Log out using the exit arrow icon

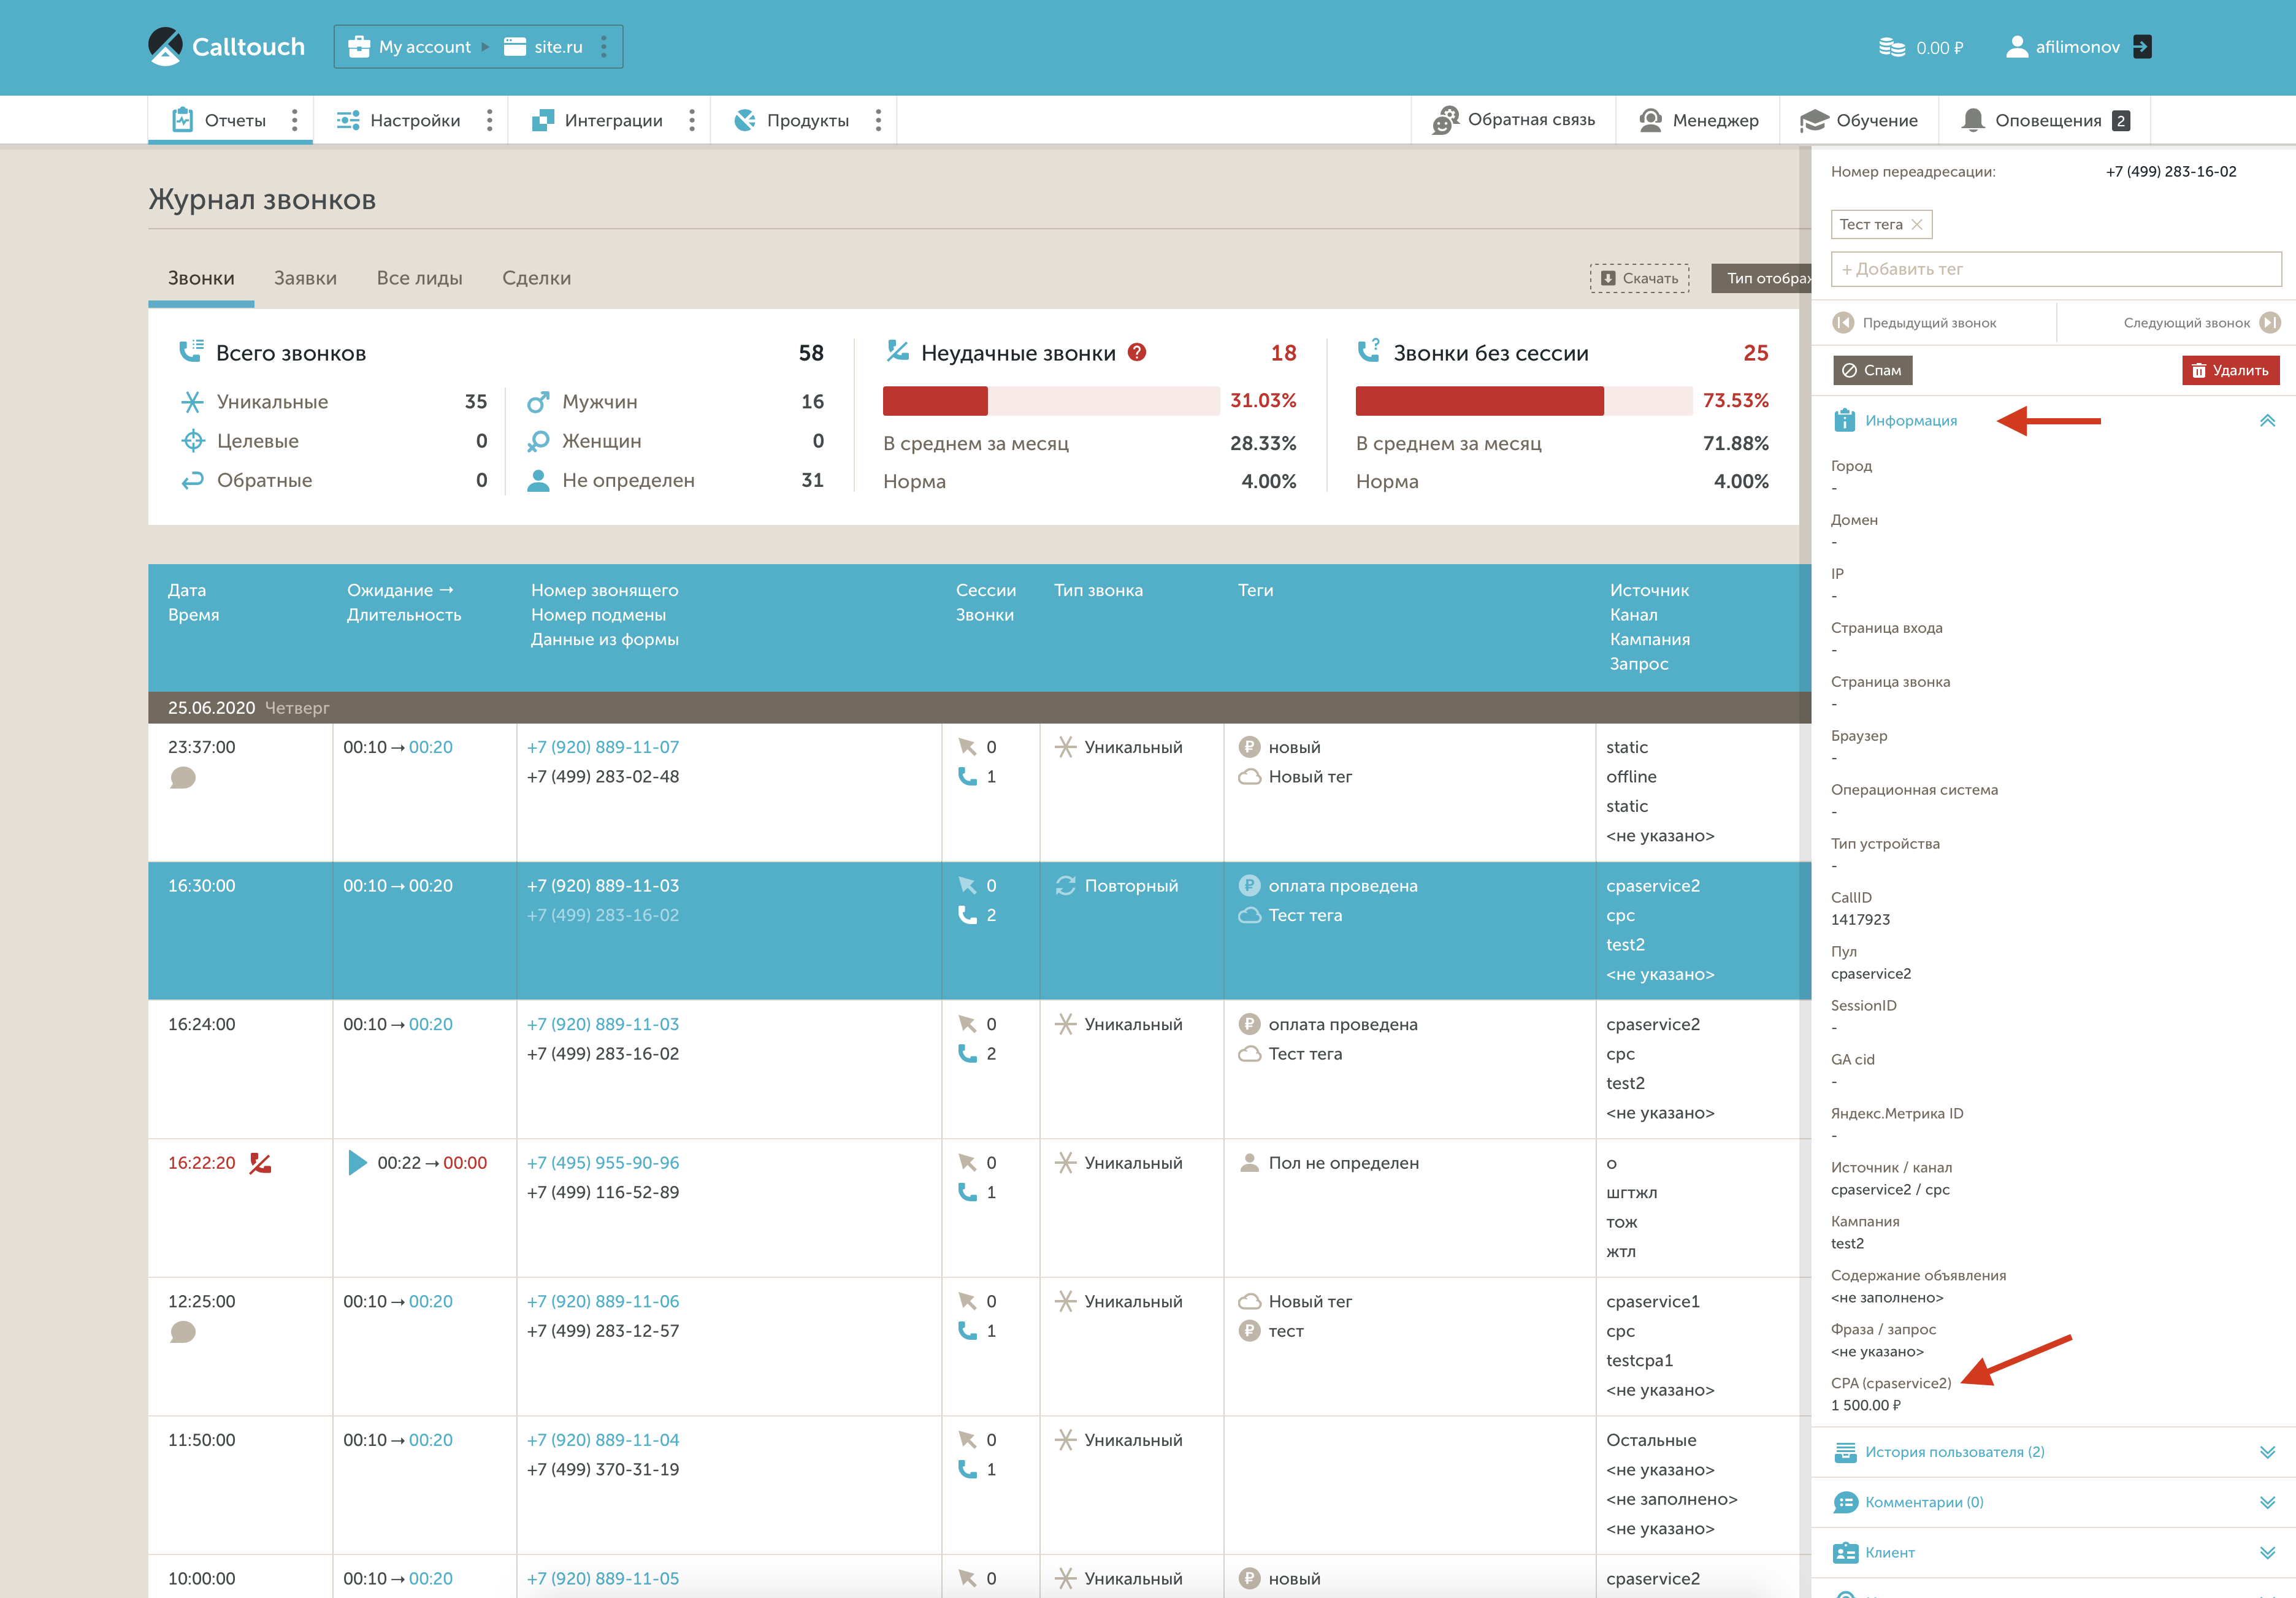(2142, 47)
